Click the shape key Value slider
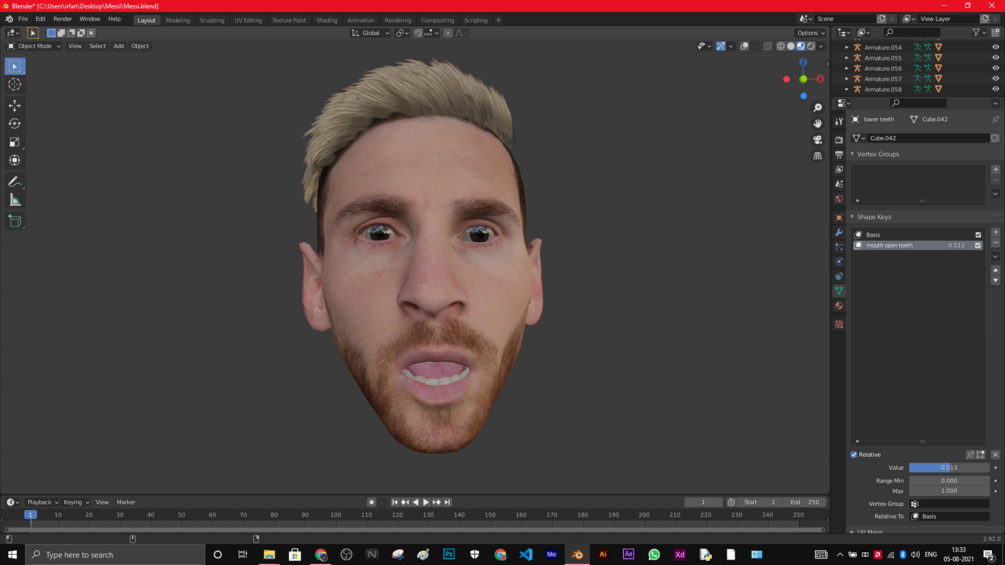The height and width of the screenshot is (565, 1005). click(x=949, y=468)
